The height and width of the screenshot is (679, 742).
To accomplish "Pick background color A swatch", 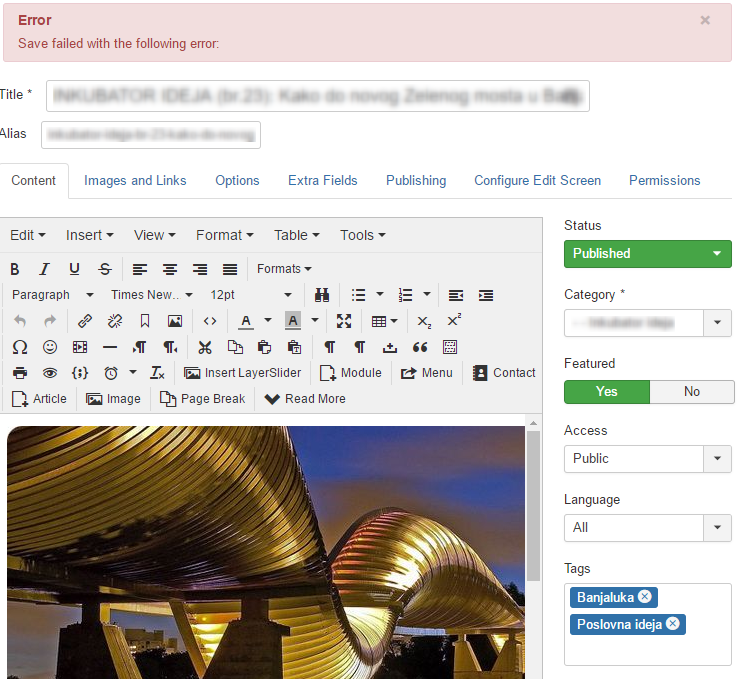I will (x=293, y=321).
